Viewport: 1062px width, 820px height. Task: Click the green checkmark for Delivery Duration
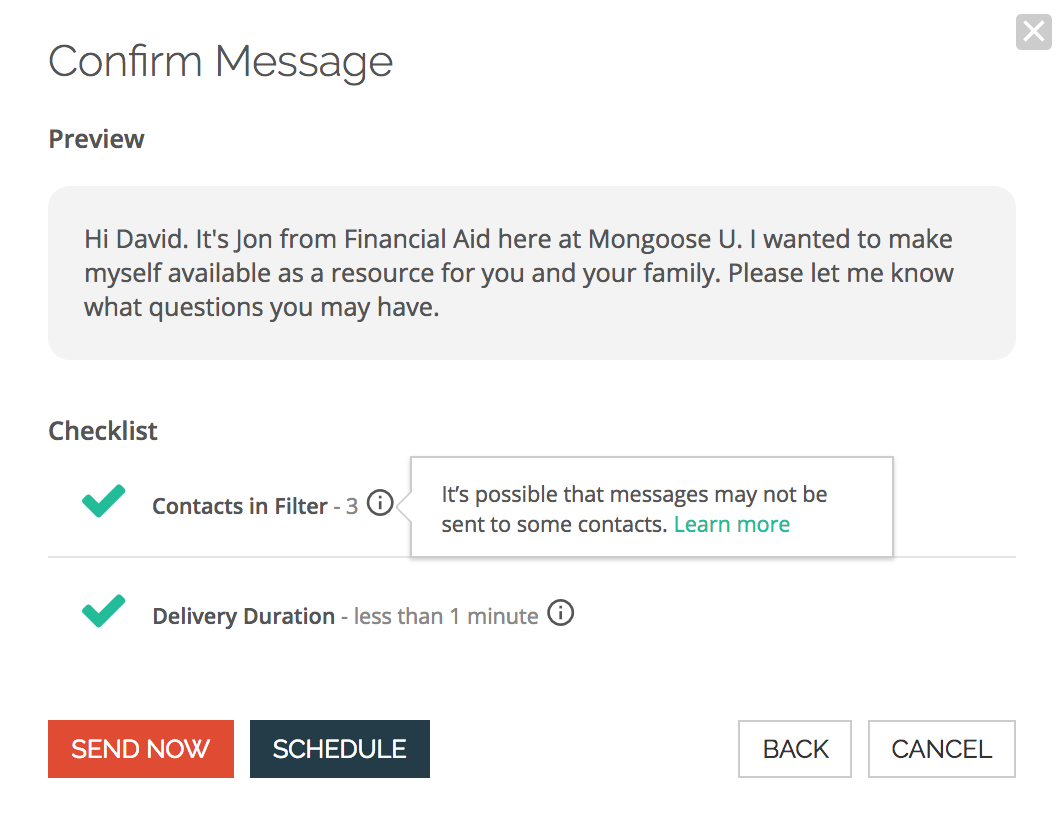[x=104, y=610]
